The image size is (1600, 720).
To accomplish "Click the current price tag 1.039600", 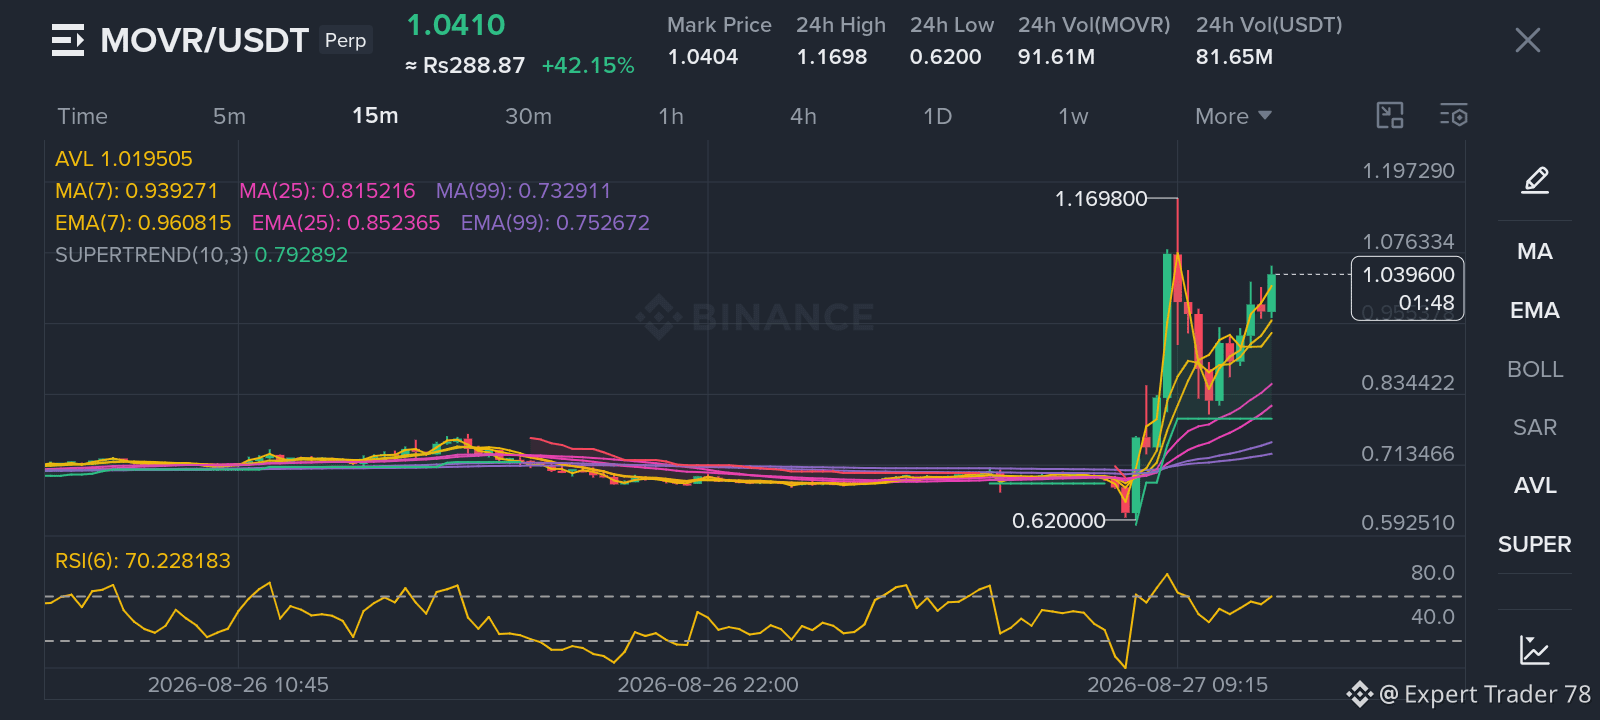I will (x=1408, y=288).
